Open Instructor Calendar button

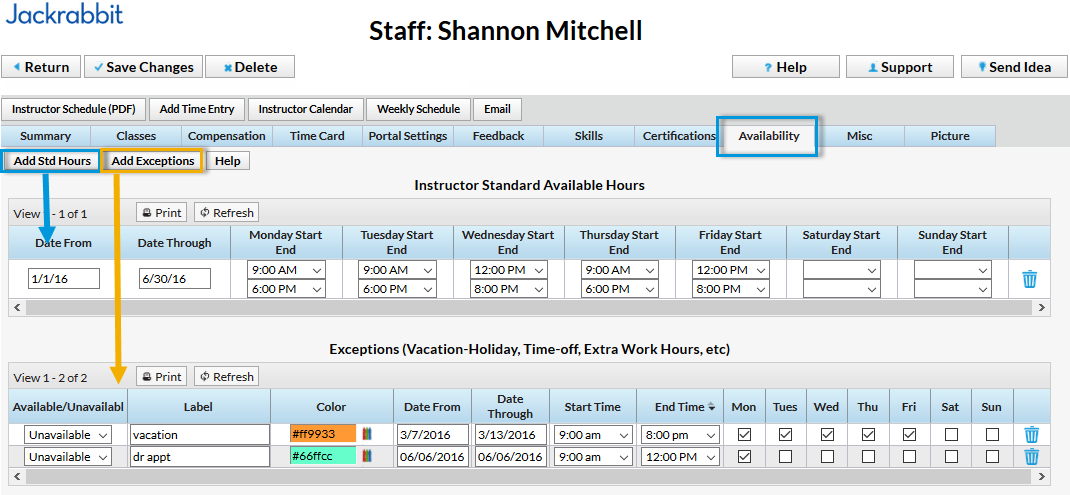[x=306, y=109]
